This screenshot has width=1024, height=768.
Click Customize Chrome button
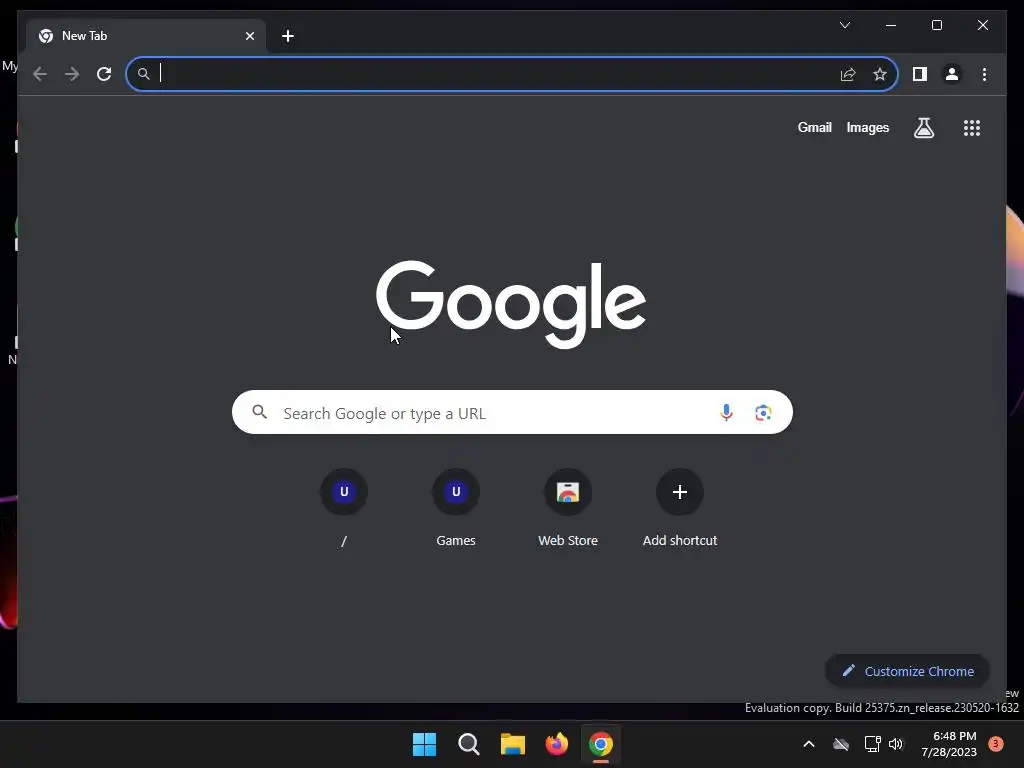(907, 671)
